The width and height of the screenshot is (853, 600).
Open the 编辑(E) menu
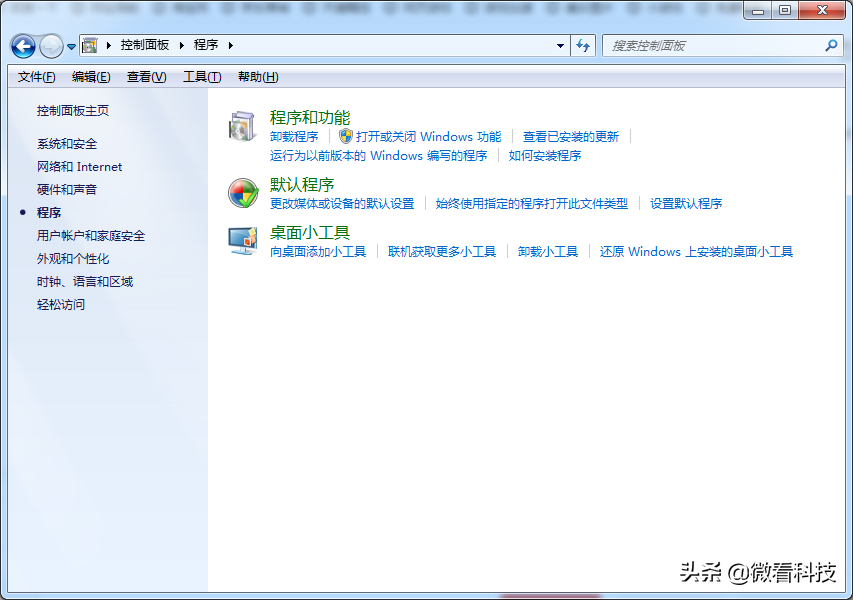(91, 77)
